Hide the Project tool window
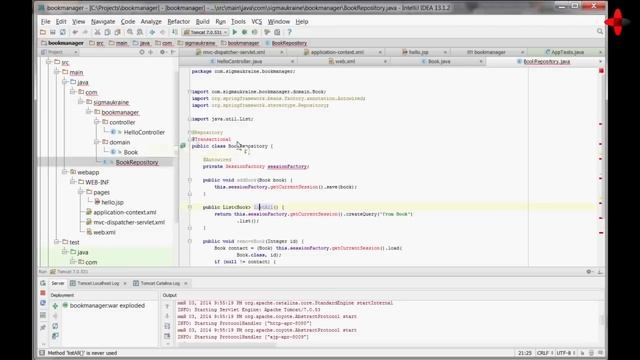 tap(173, 52)
